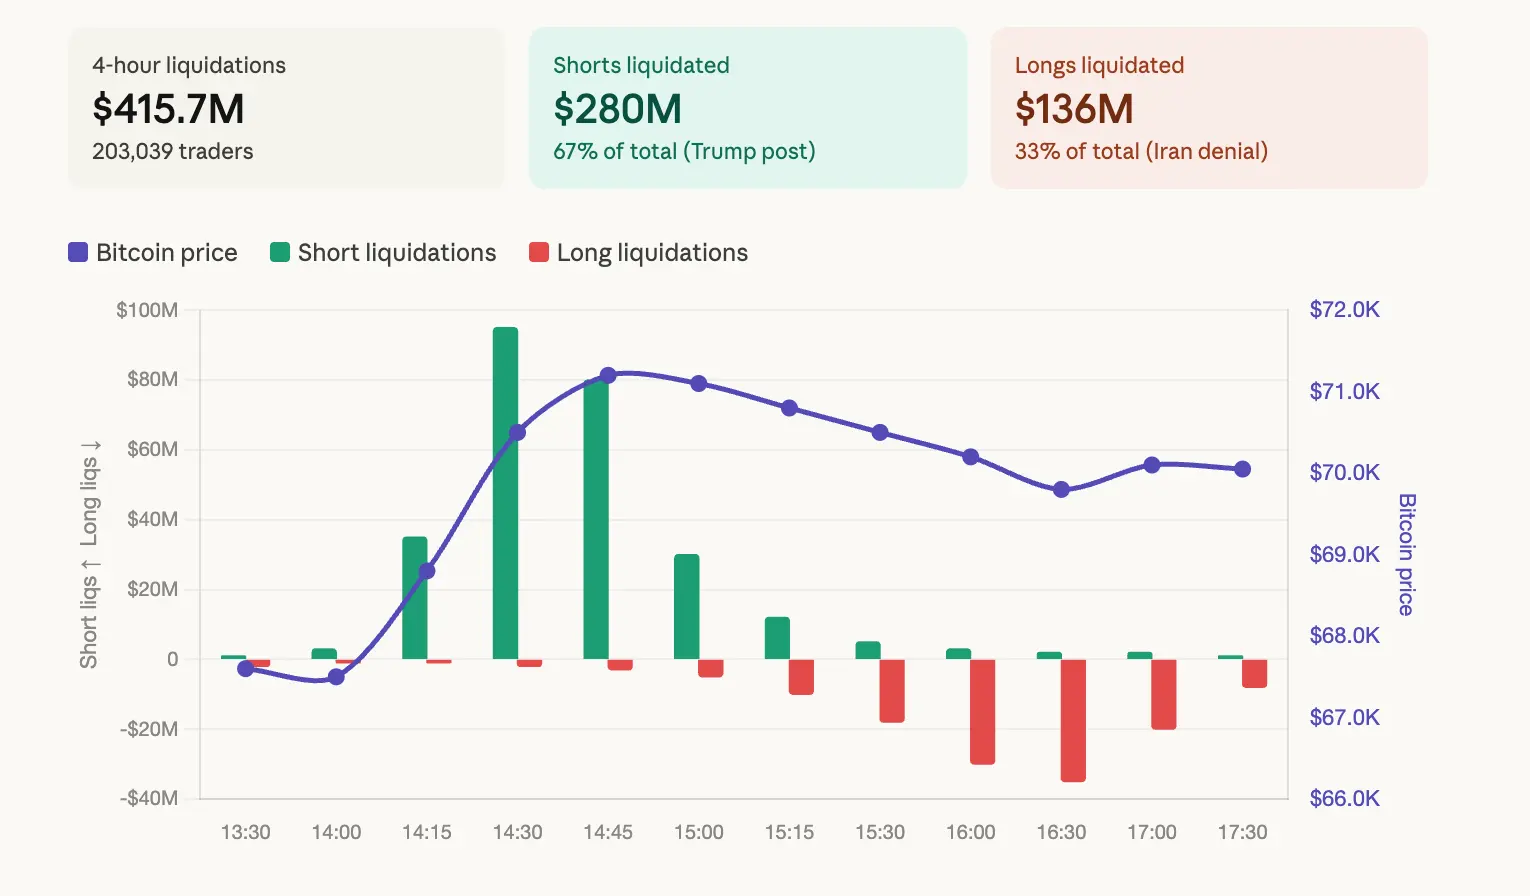Select the Shorts liquidated summary card

click(x=747, y=108)
